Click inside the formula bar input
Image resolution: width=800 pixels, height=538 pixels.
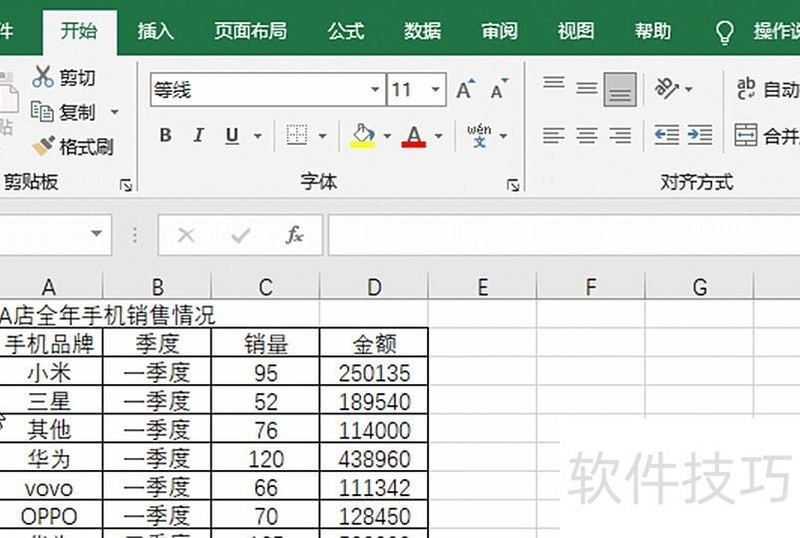564,235
